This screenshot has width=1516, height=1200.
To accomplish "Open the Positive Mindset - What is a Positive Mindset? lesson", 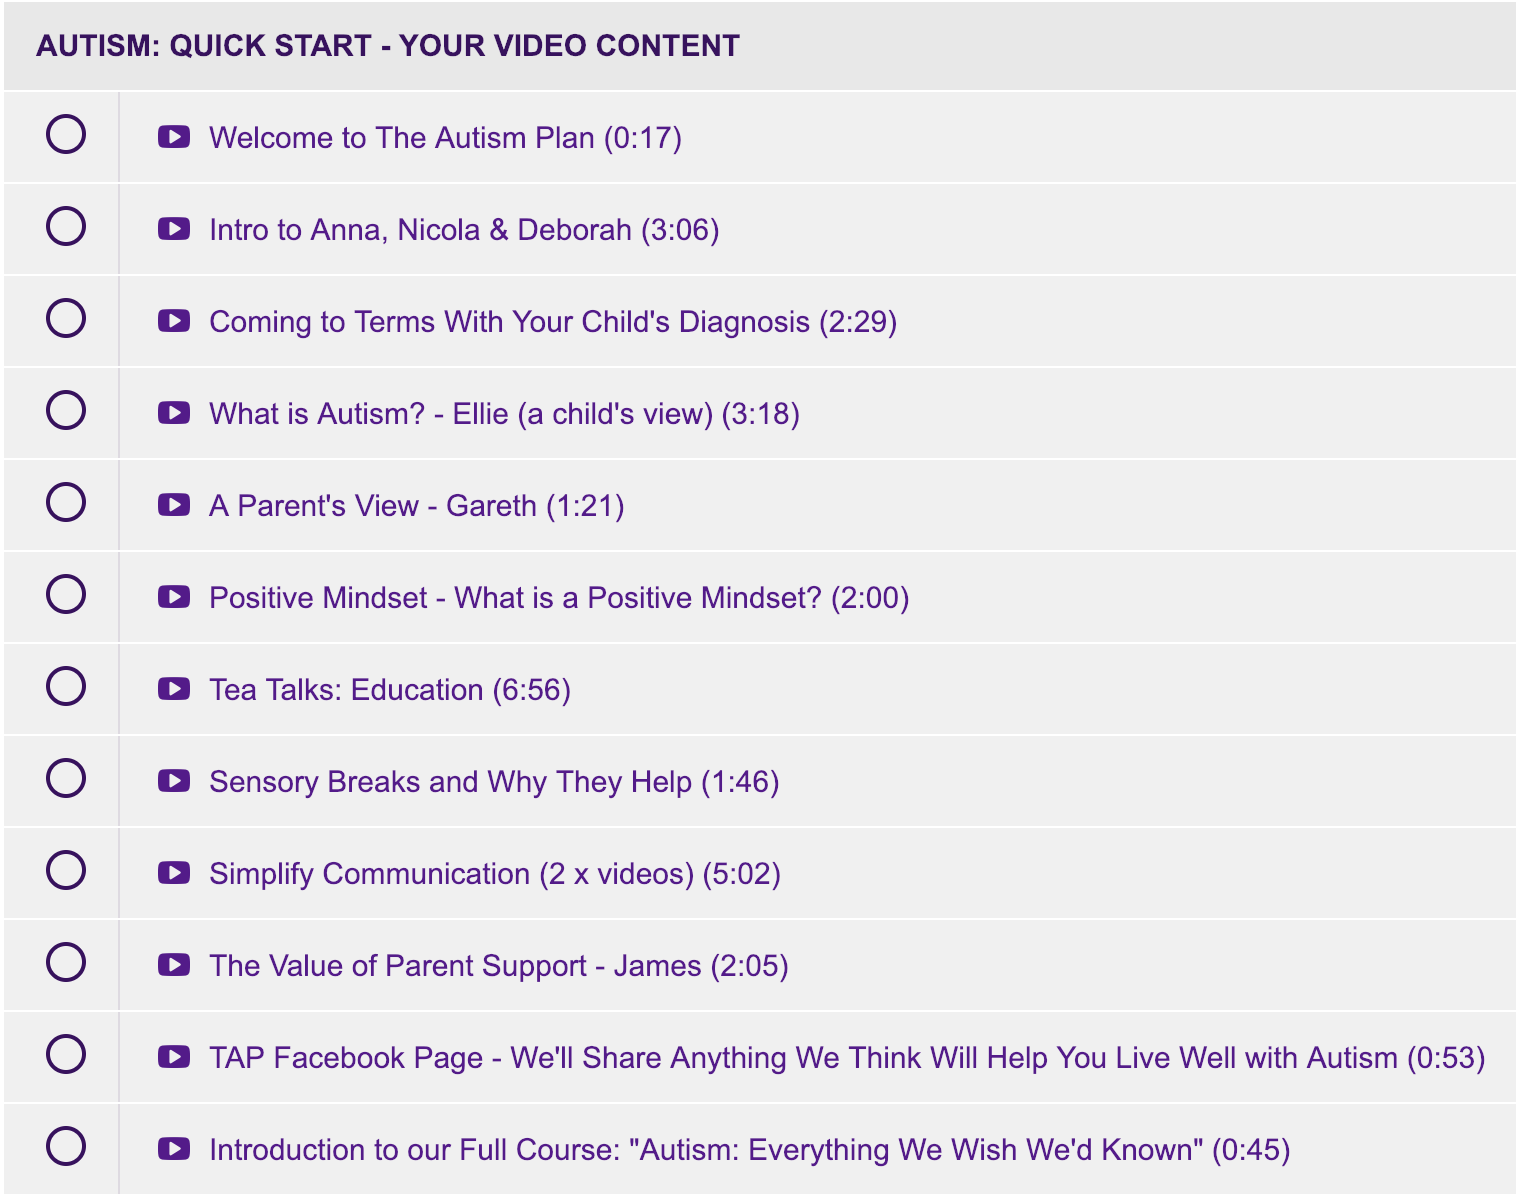I will (x=559, y=598).
